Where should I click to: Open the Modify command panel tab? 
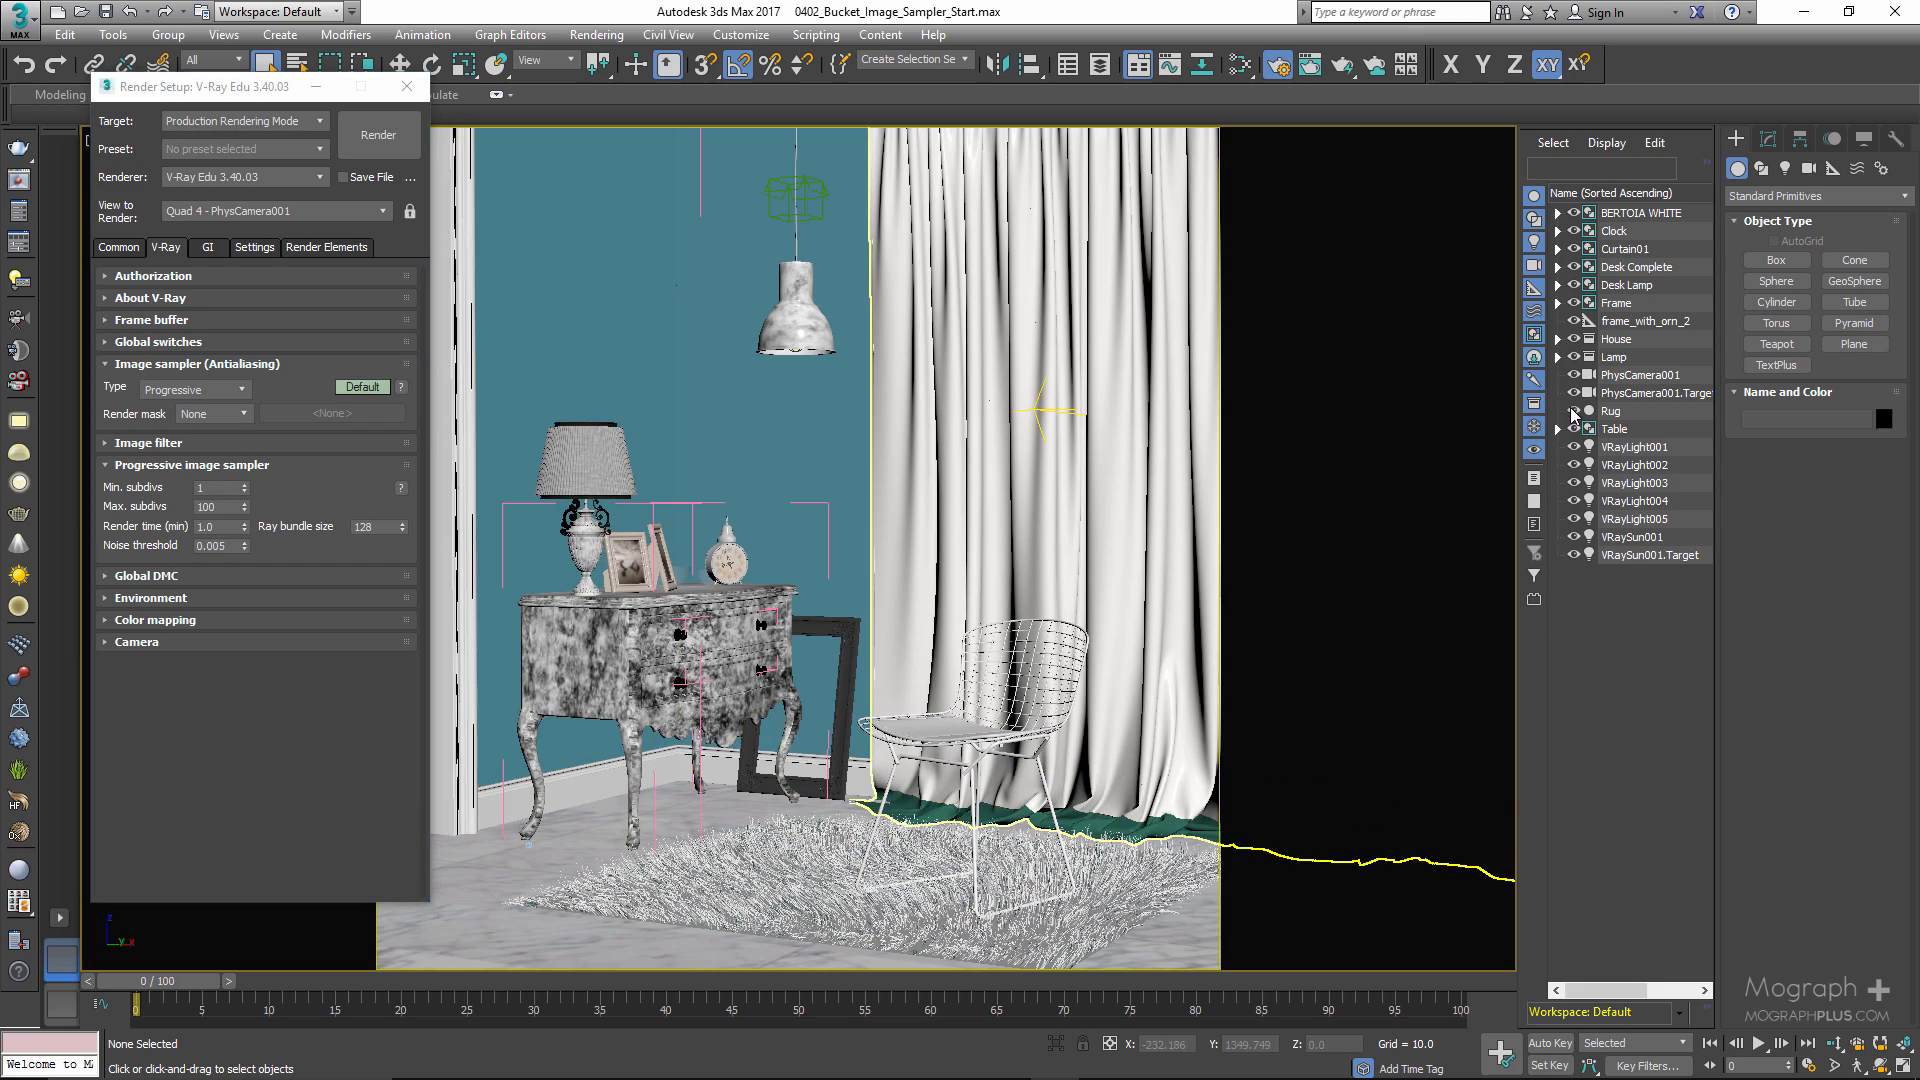click(x=1767, y=139)
